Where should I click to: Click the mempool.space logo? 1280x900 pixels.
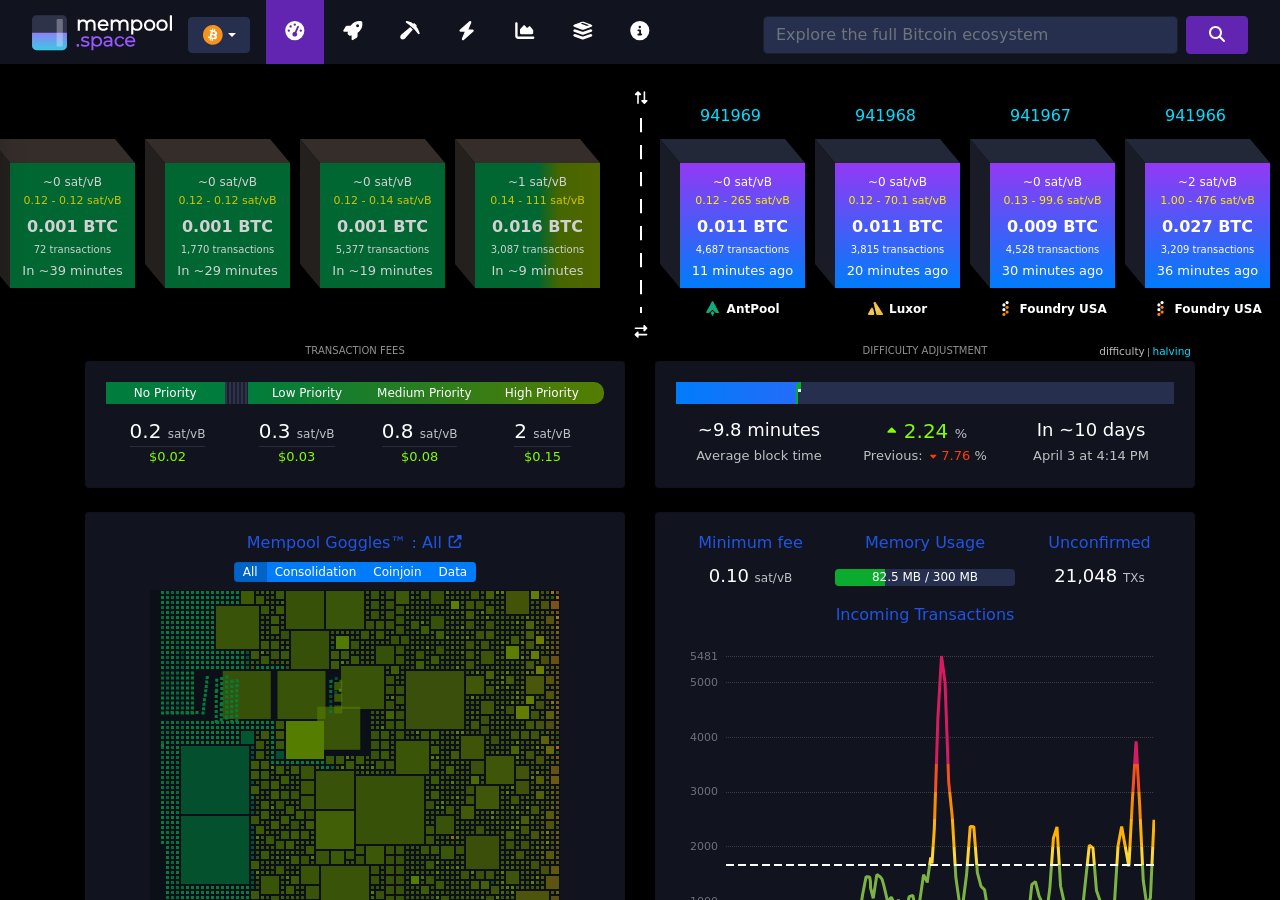101,31
